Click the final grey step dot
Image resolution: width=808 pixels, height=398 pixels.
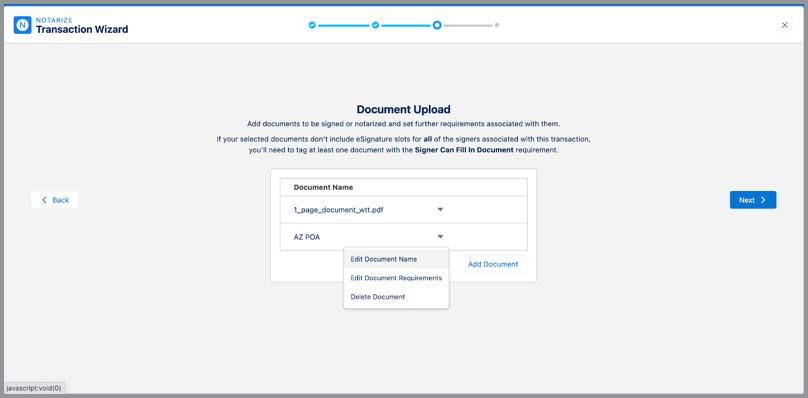click(x=497, y=25)
